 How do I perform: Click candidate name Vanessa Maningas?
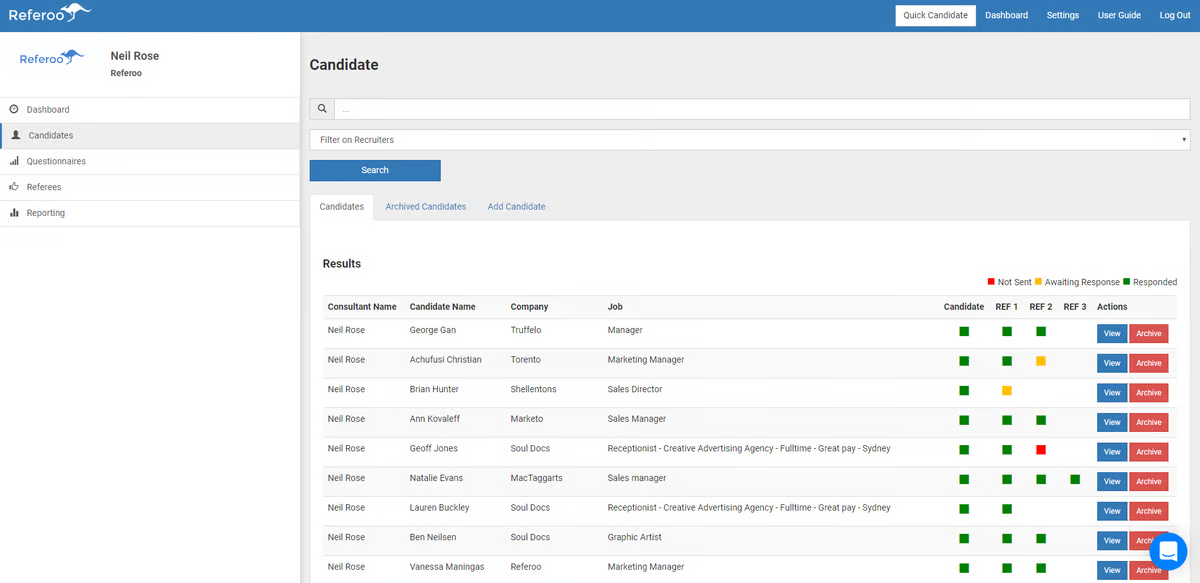pyautogui.click(x=447, y=567)
